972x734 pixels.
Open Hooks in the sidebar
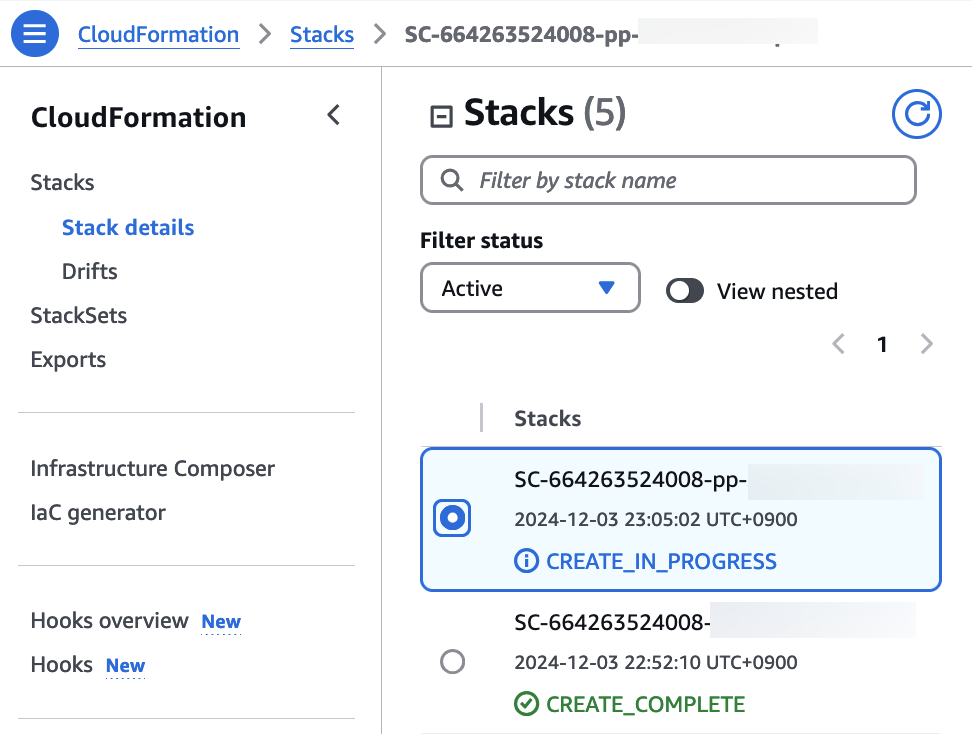pyautogui.click(x=62, y=665)
